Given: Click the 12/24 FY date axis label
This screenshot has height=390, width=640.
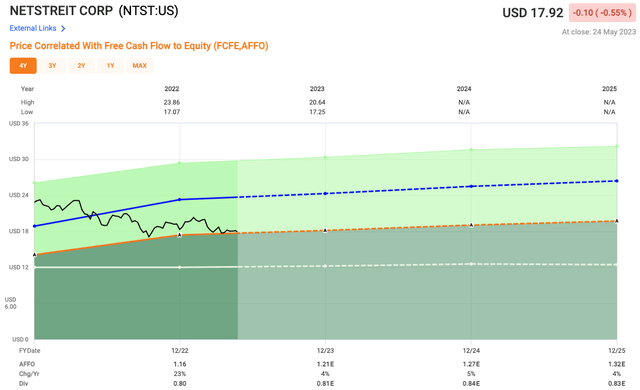Looking at the screenshot, I should [x=471, y=350].
